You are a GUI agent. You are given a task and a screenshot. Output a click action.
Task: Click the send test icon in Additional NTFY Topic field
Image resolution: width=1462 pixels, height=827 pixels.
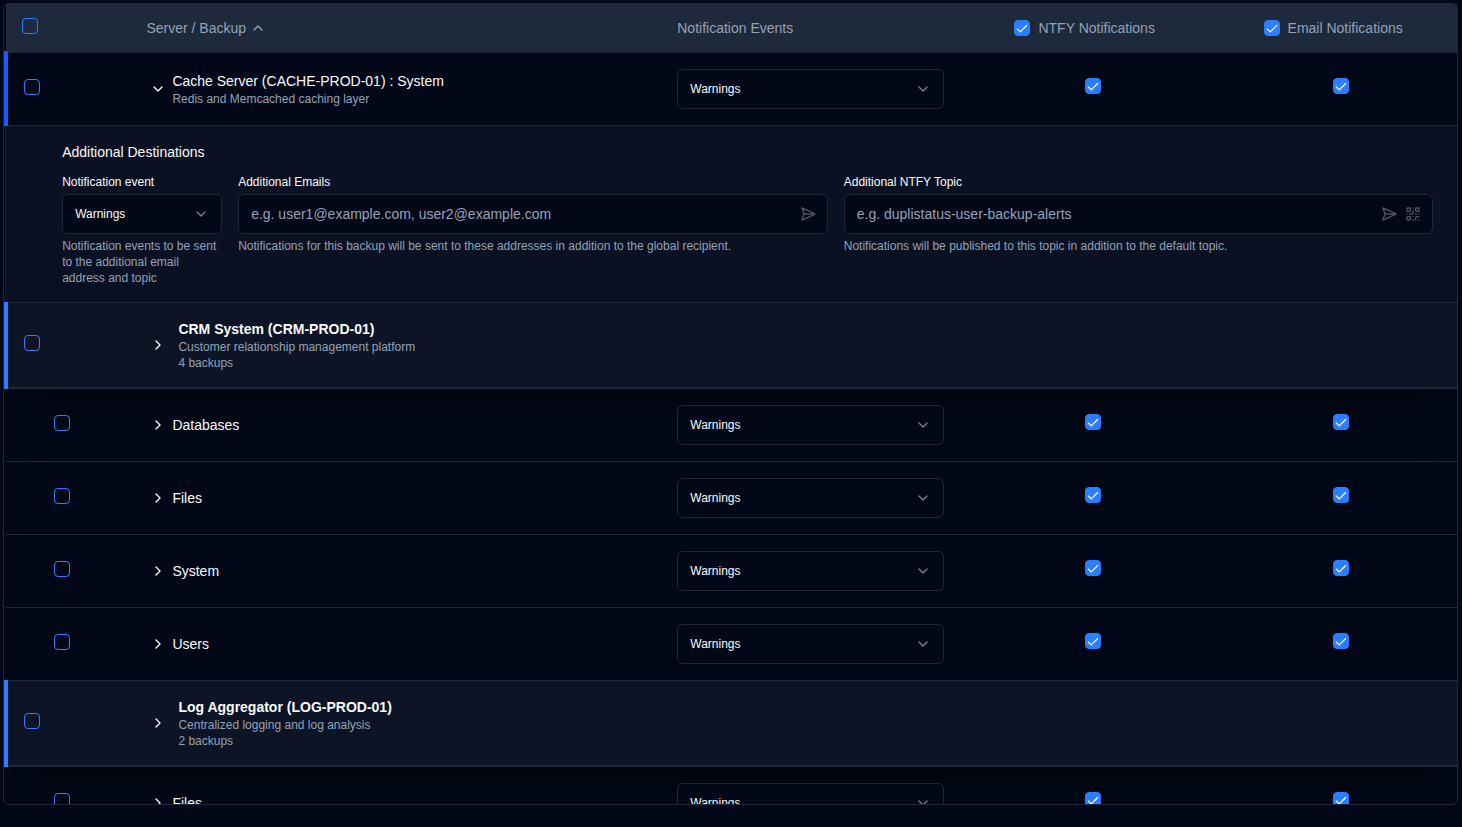pyautogui.click(x=1389, y=213)
